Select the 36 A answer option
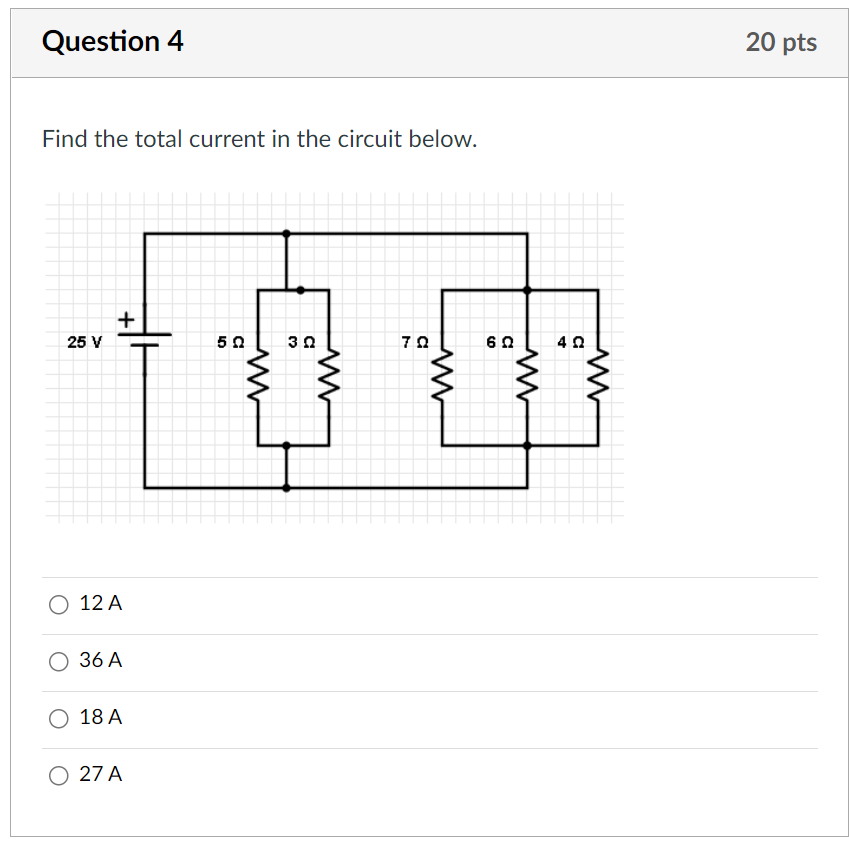 (x=59, y=660)
